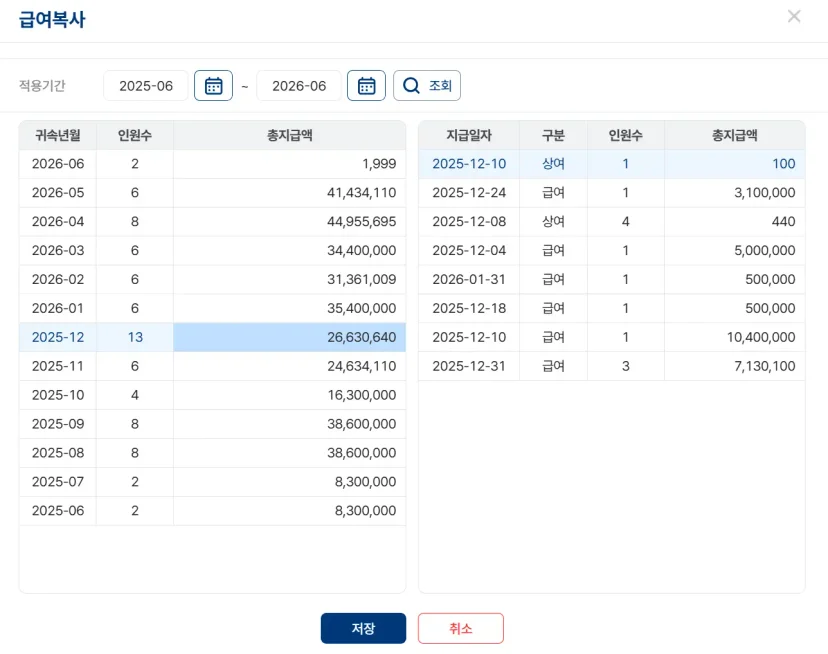Click payment amount 5,000,000
This screenshot has width=828, height=654.
[765, 250]
